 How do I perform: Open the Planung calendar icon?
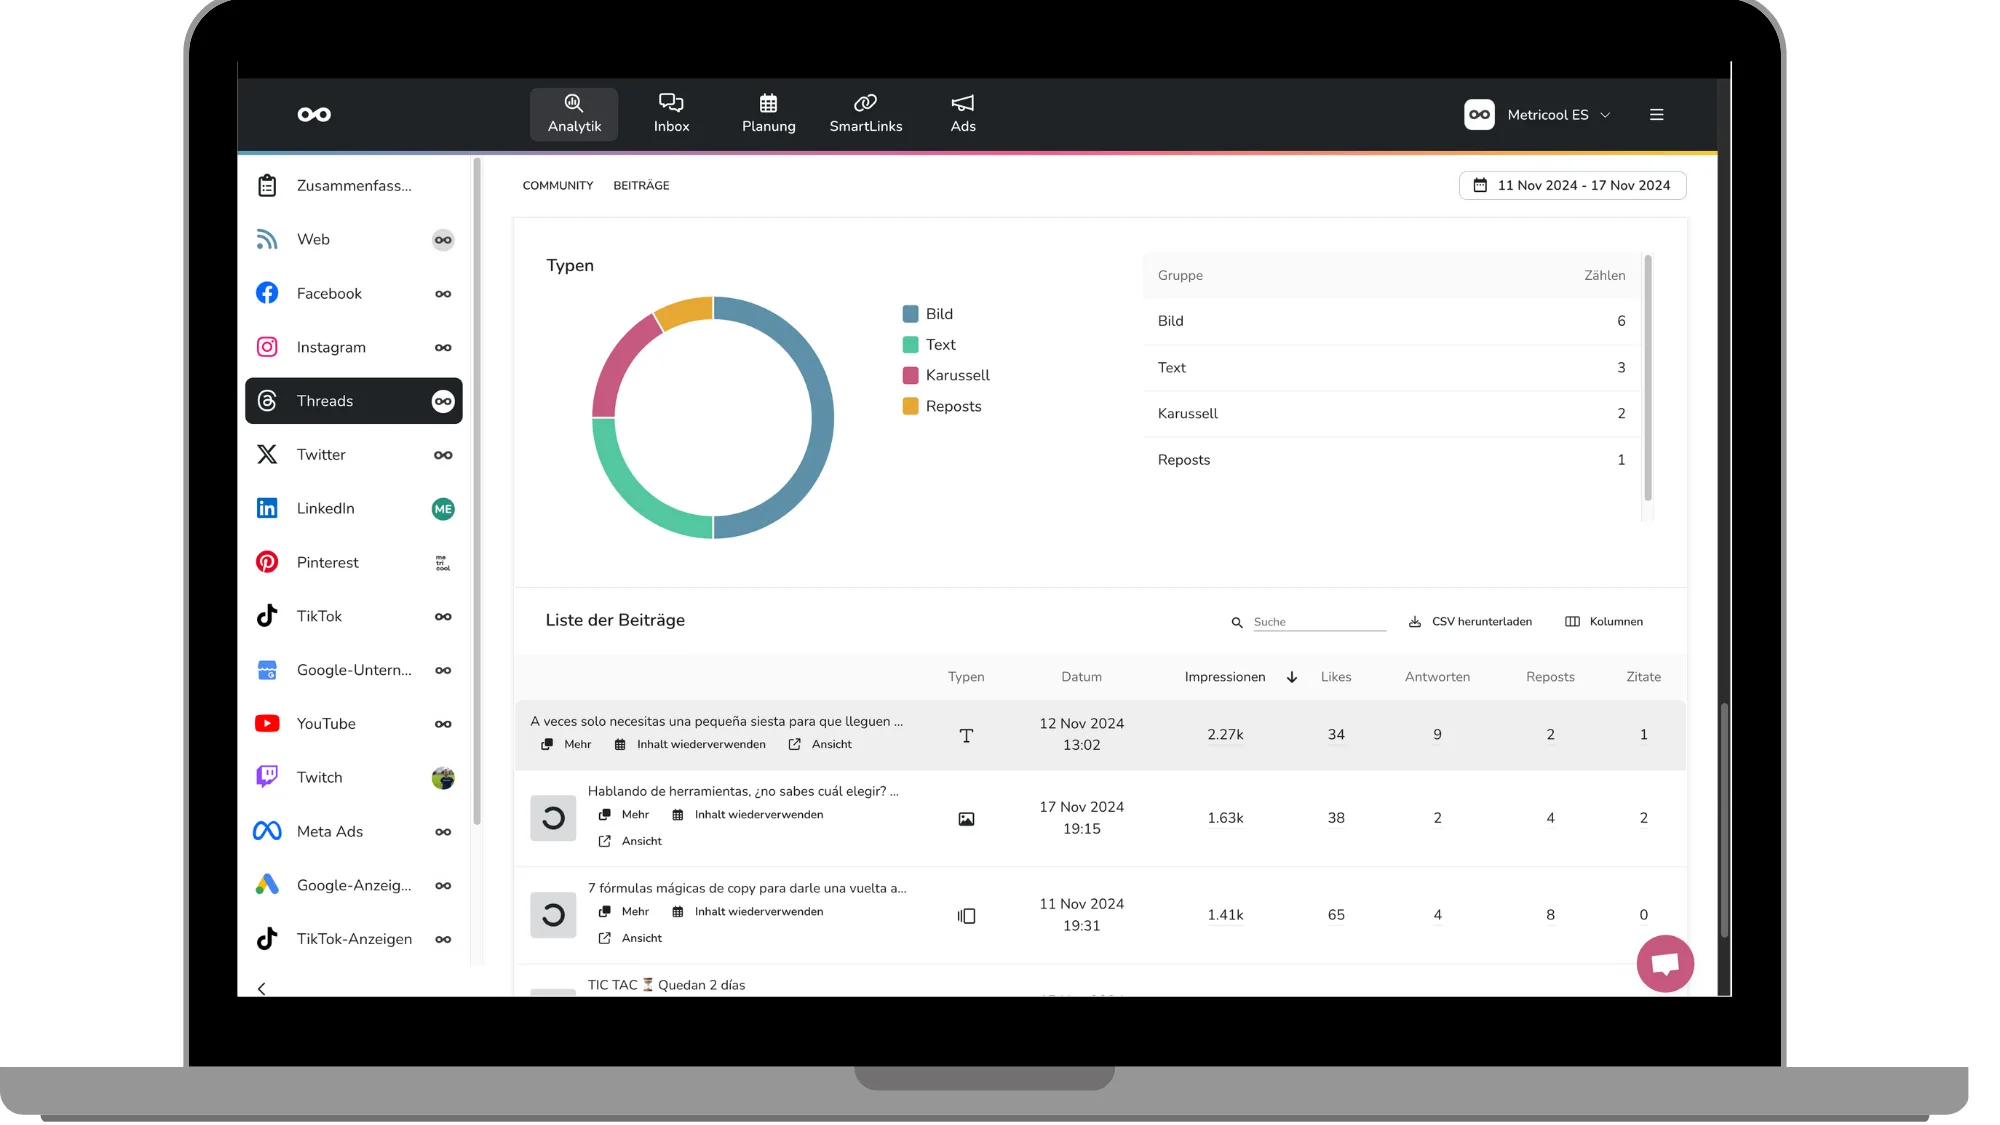[768, 103]
